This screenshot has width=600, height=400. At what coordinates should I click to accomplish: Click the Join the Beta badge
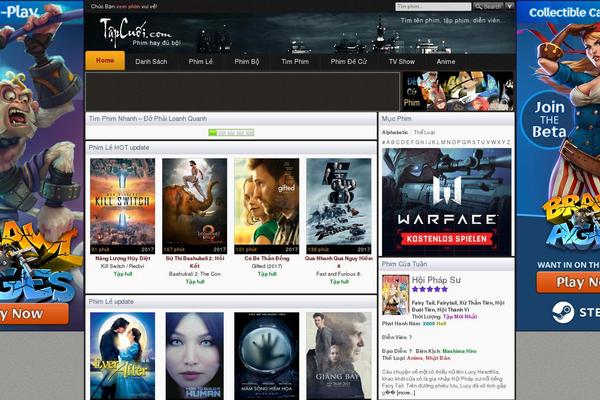pos(549,119)
